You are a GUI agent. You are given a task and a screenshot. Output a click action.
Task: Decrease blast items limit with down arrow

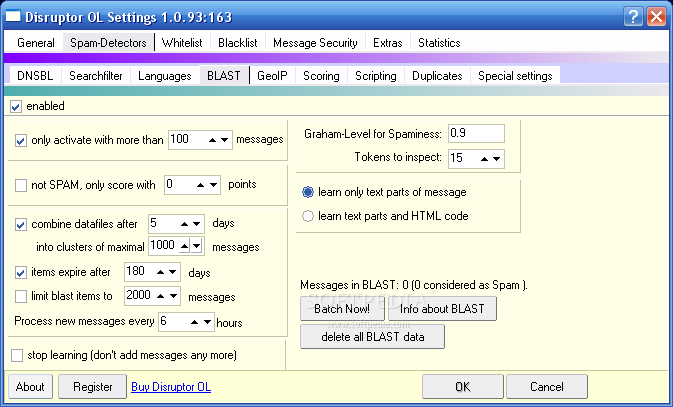point(173,296)
